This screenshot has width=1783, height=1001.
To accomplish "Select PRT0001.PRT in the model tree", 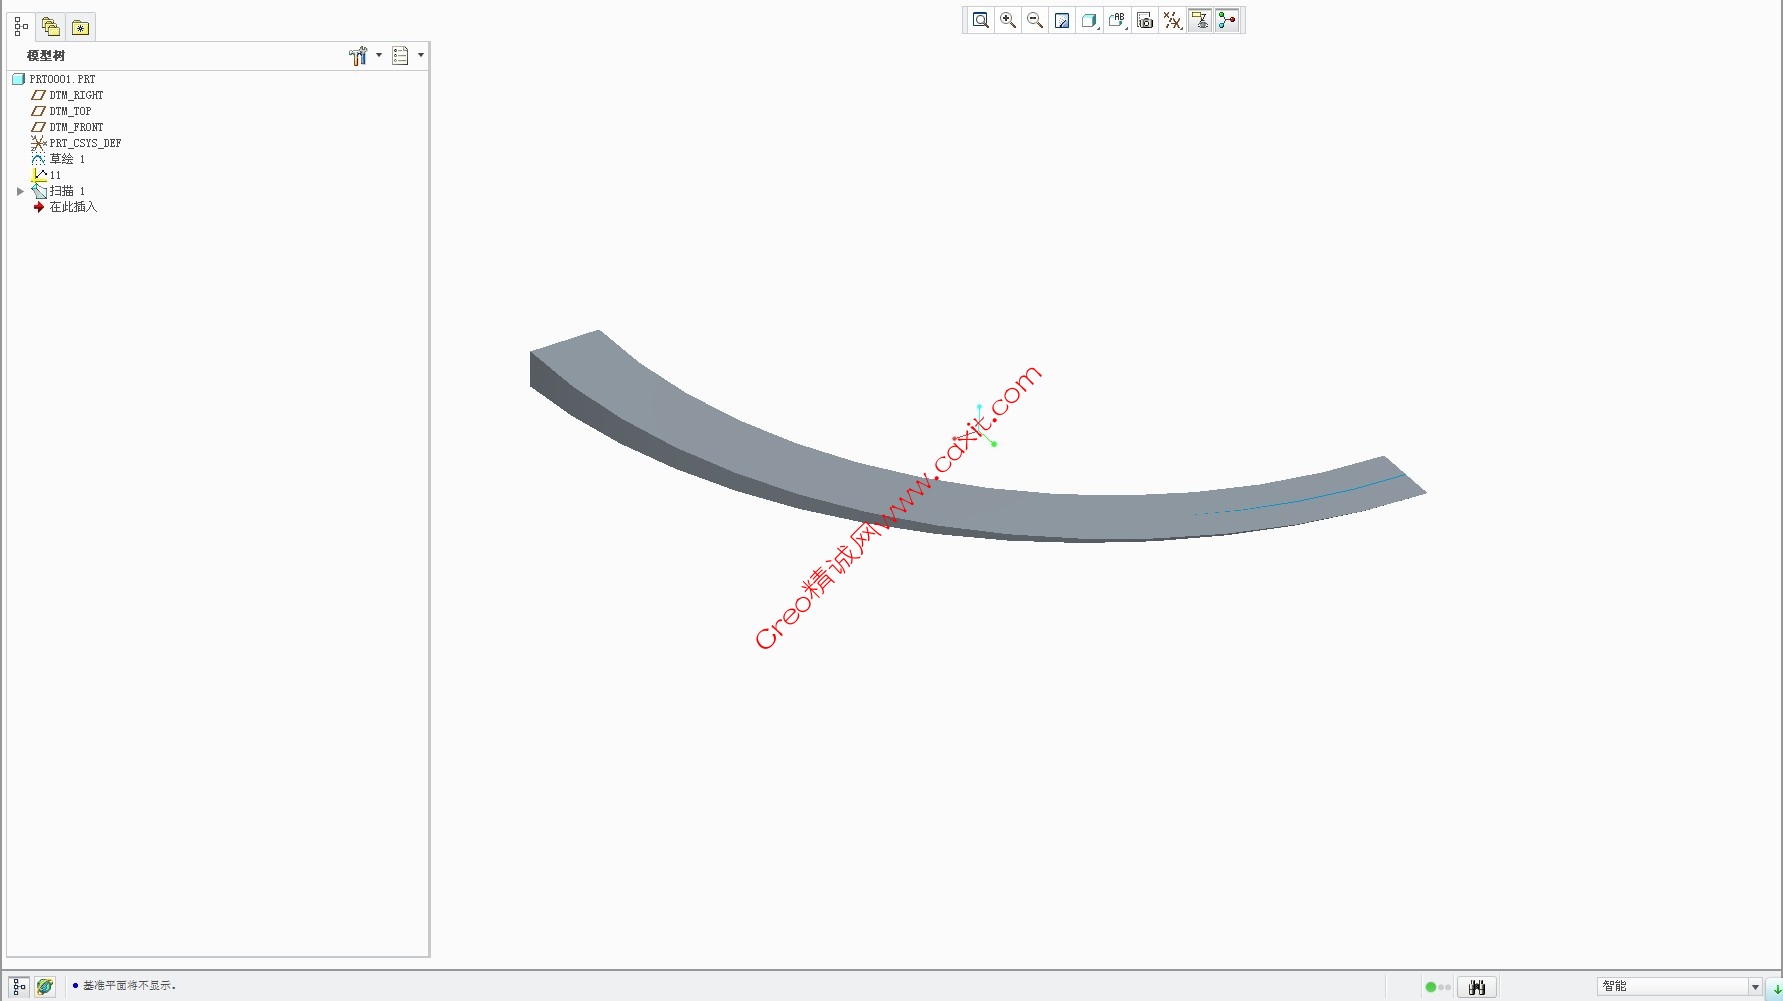I will pos(54,79).
